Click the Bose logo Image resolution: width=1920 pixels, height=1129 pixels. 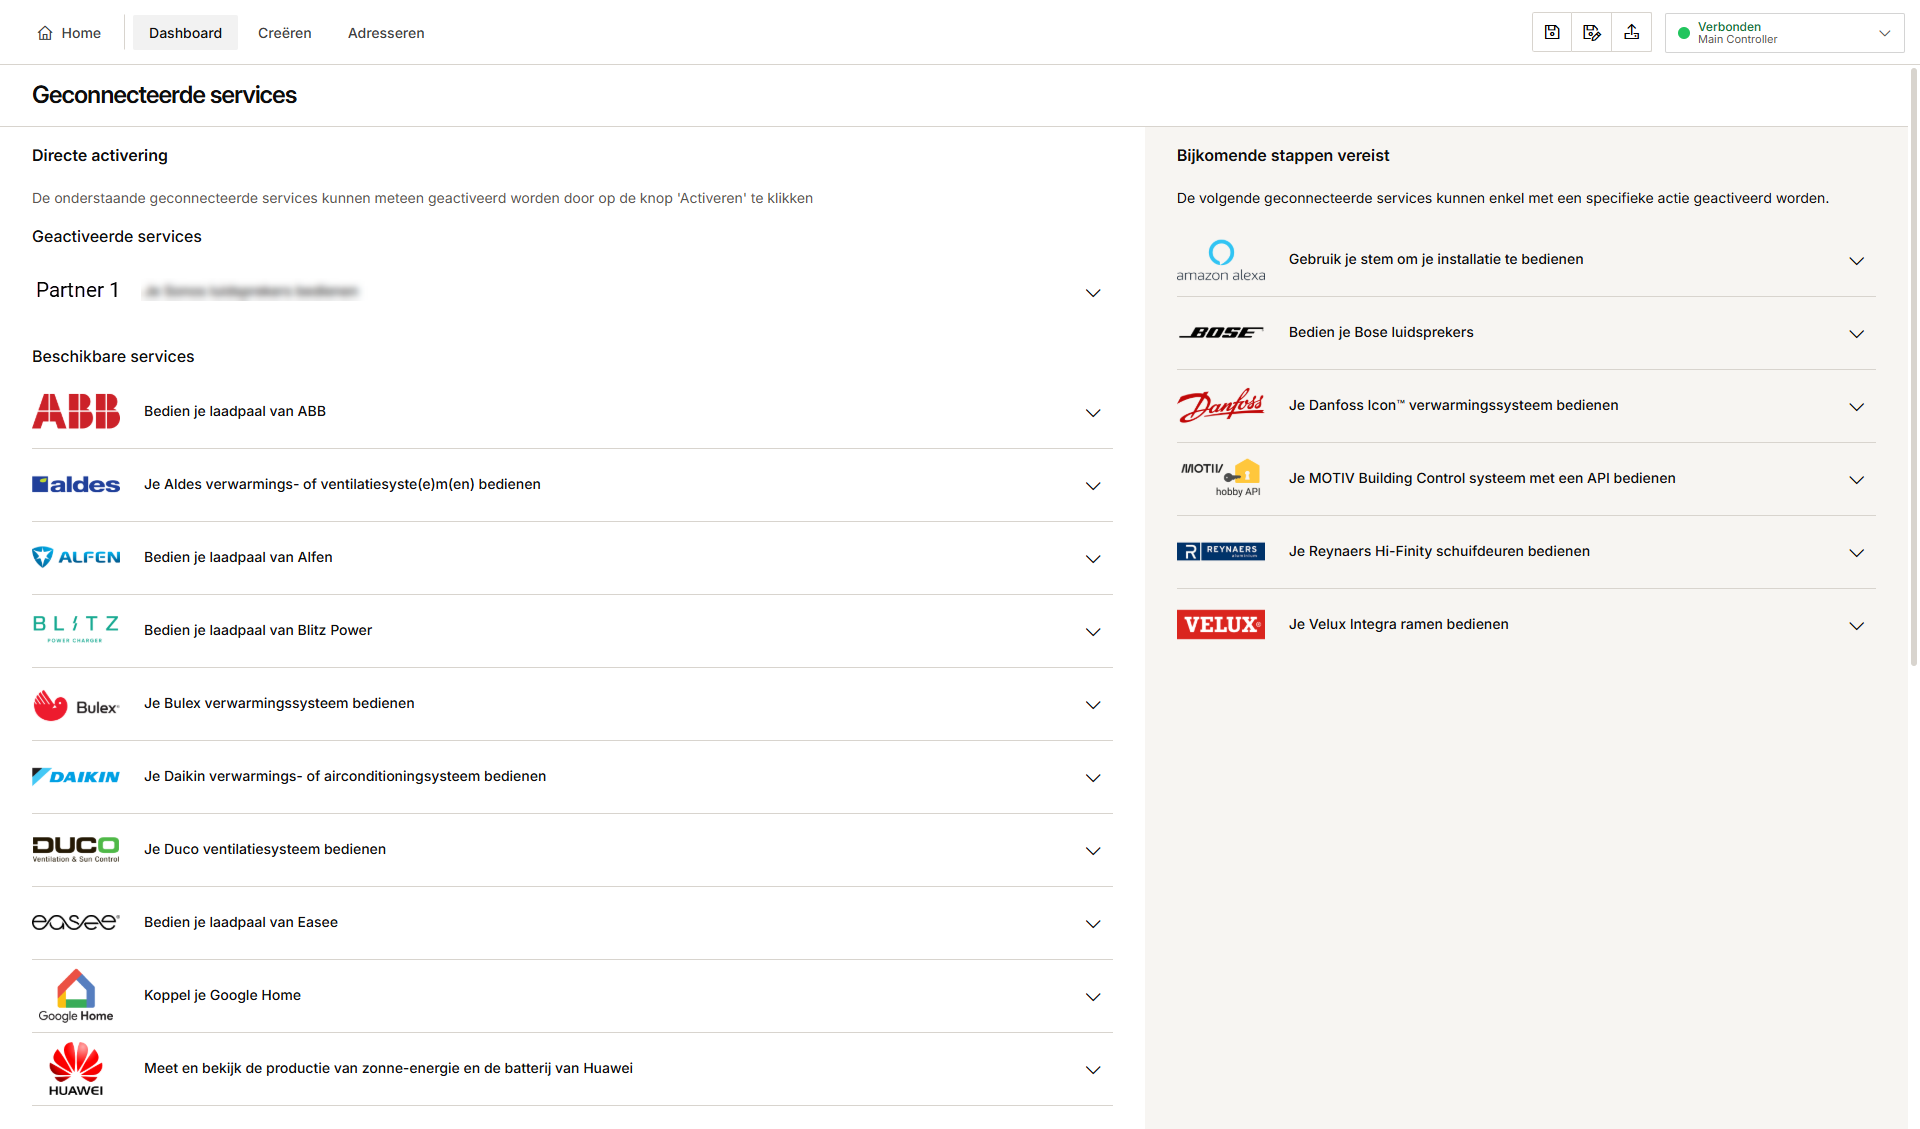click(1221, 333)
